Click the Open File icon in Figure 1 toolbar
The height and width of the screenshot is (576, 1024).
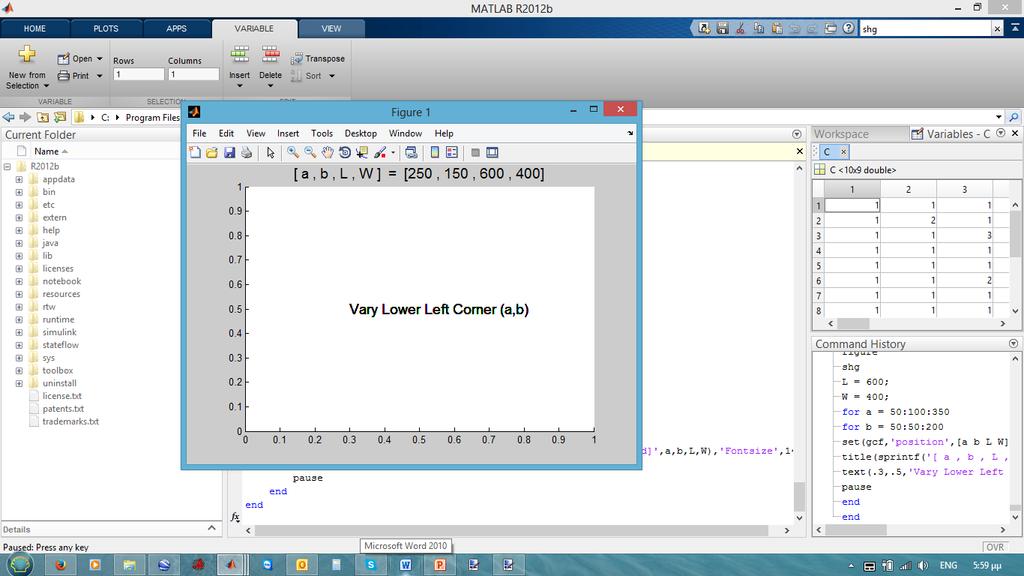point(212,152)
